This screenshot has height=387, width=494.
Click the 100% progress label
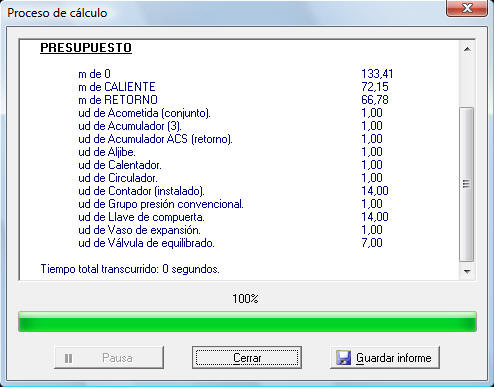pyautogui.click(x=245, y=298)
